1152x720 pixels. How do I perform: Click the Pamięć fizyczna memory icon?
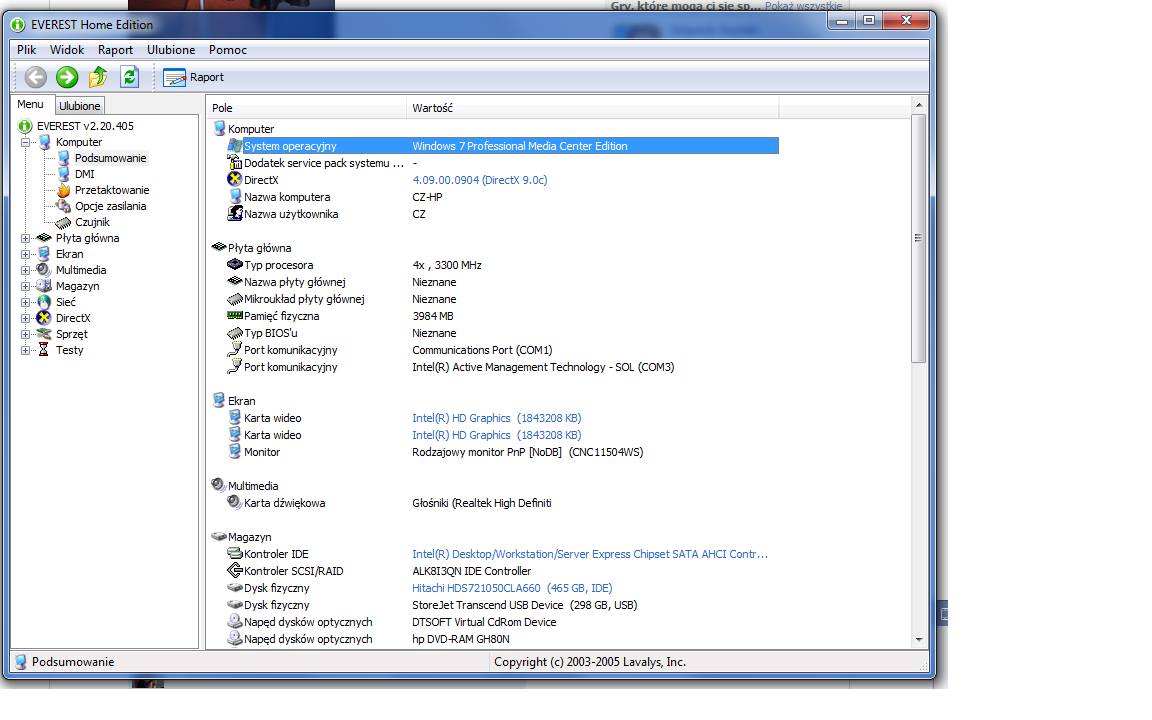click(234, 316)
